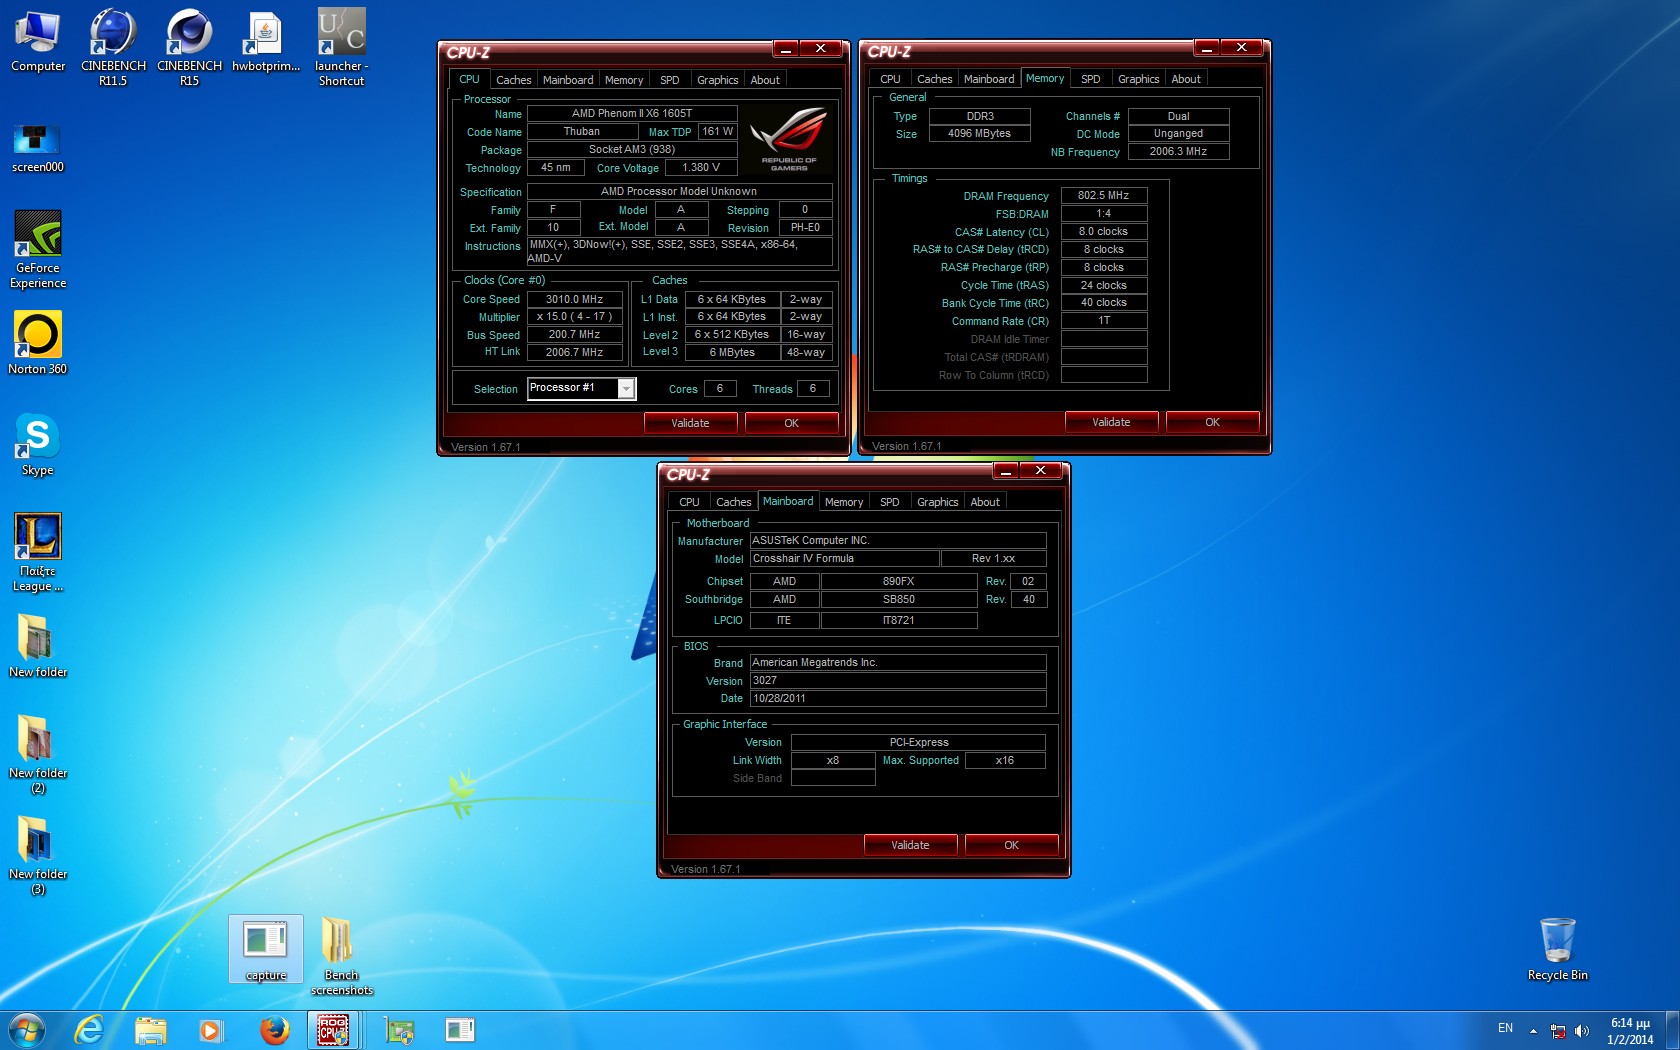Click the Republic of Gamers logo

789,138
